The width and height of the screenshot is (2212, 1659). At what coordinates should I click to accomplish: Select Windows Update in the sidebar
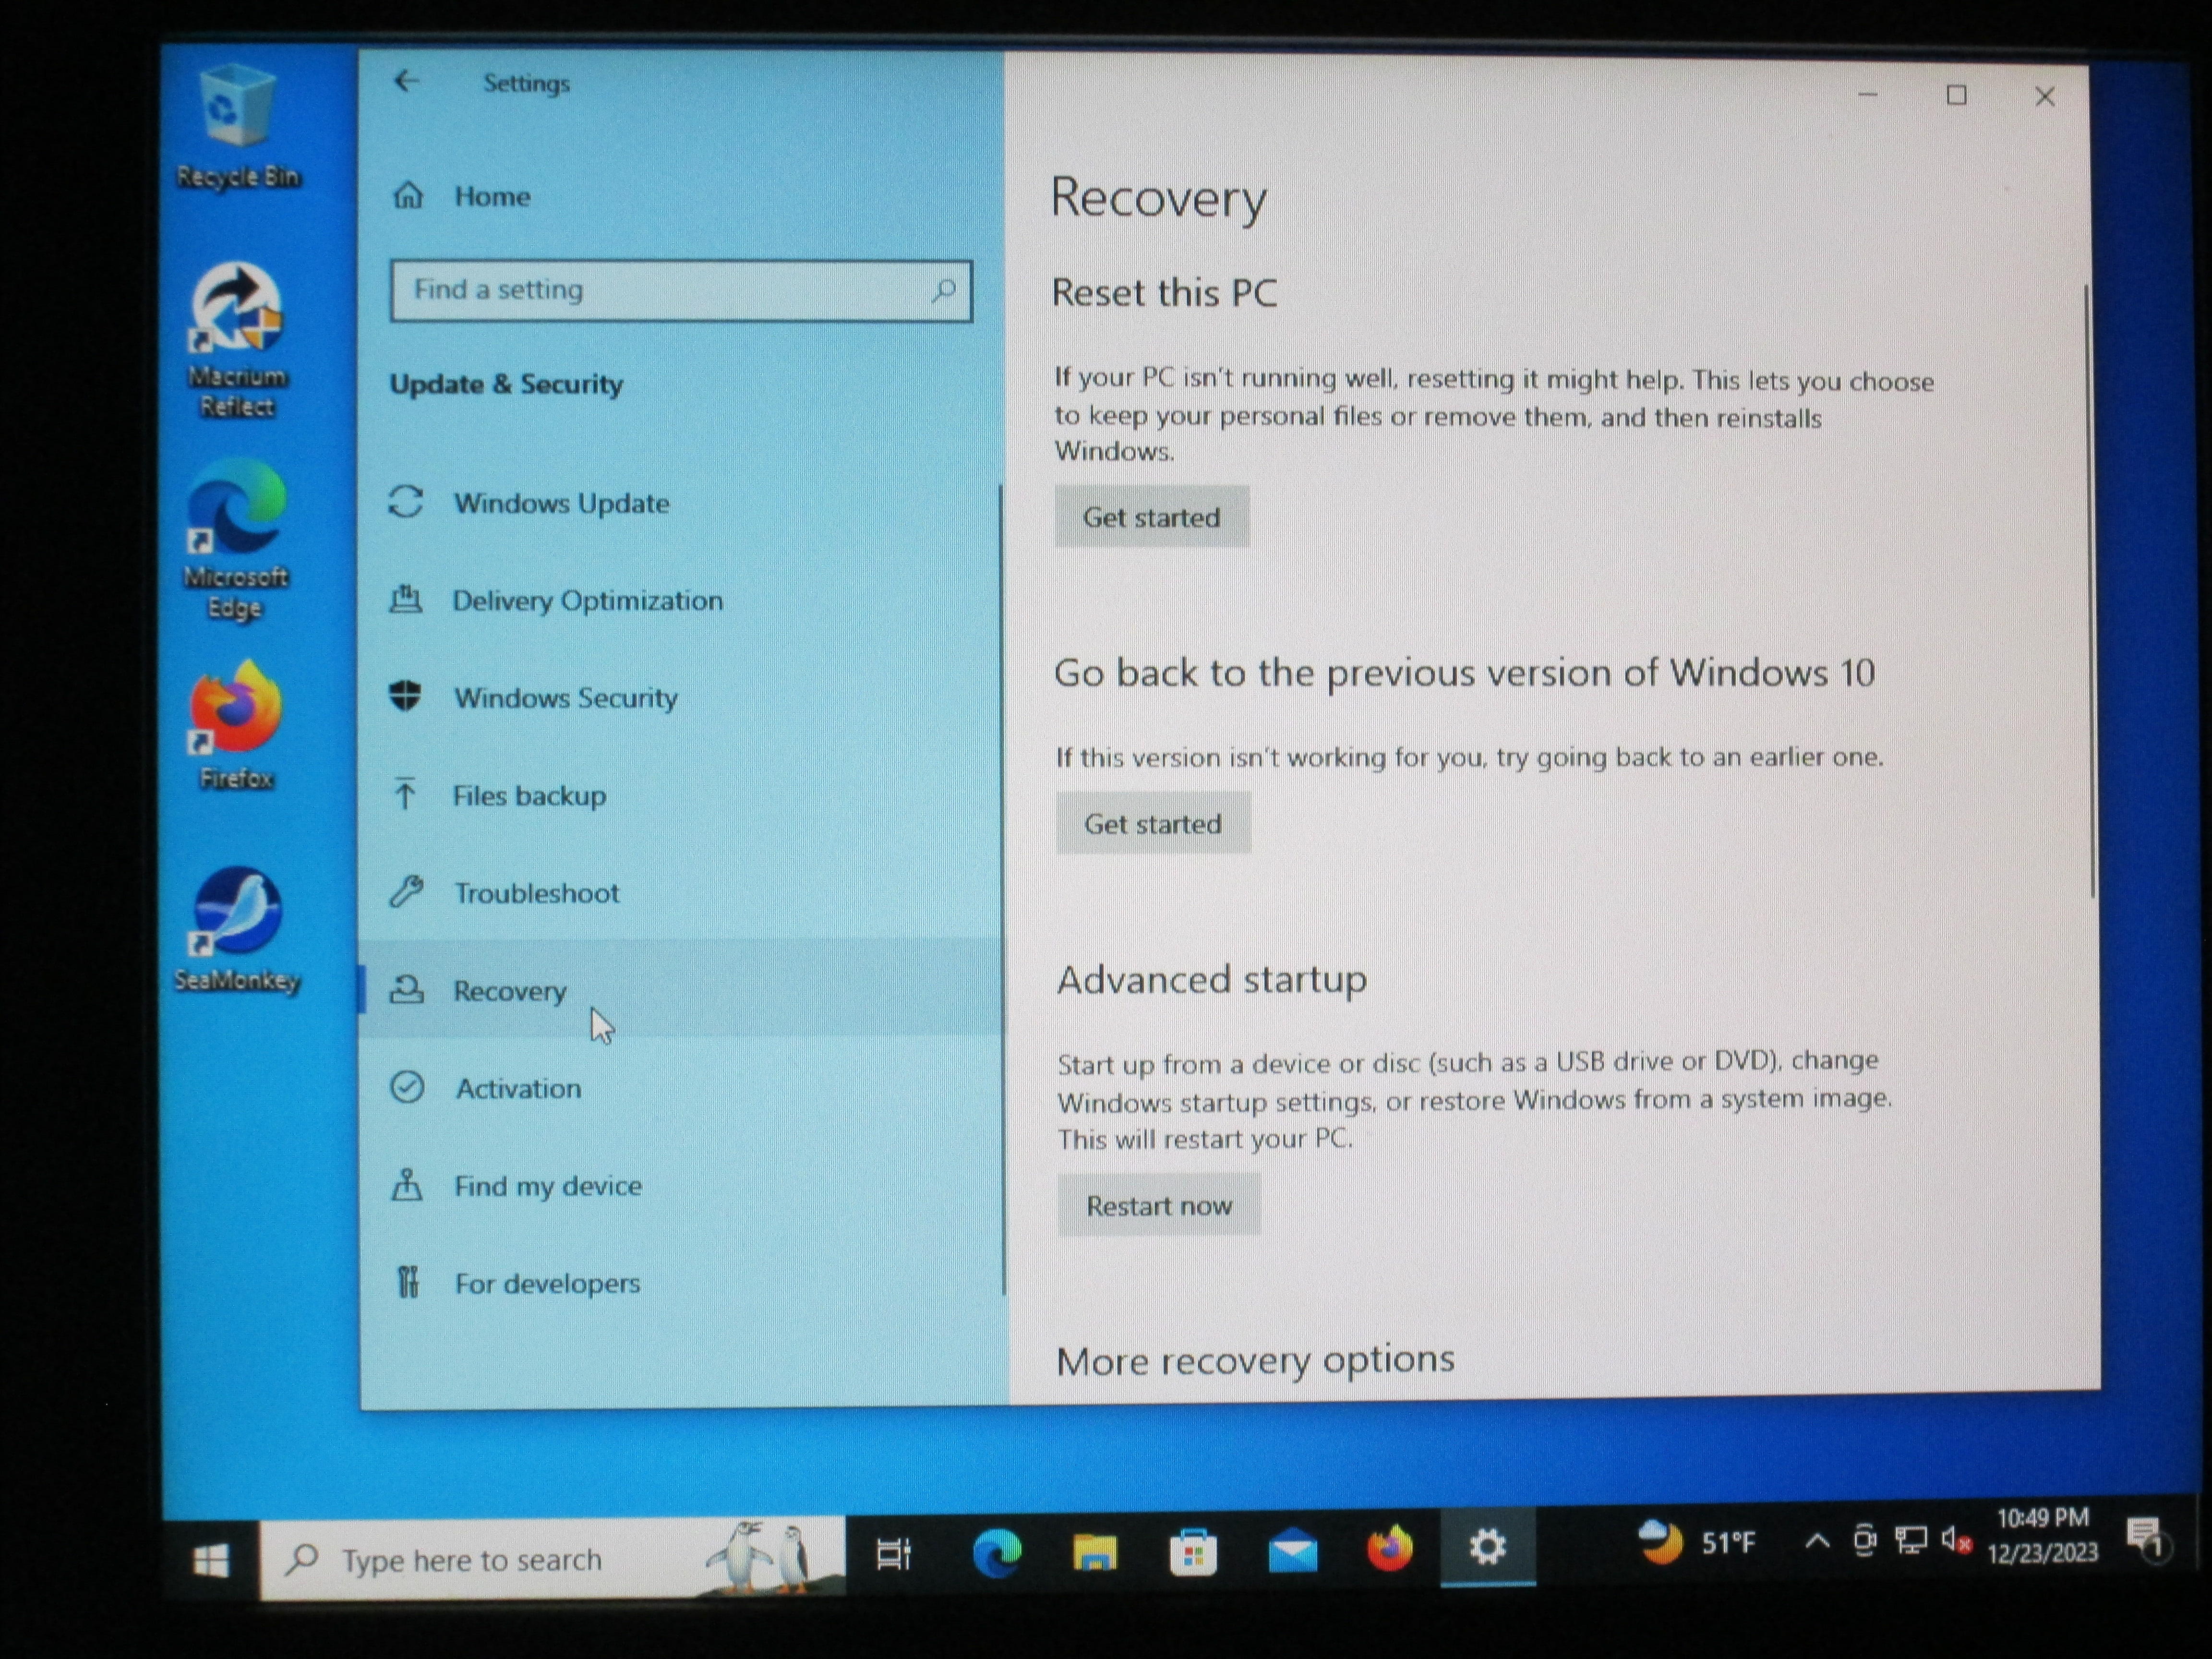tap(680, 502)
